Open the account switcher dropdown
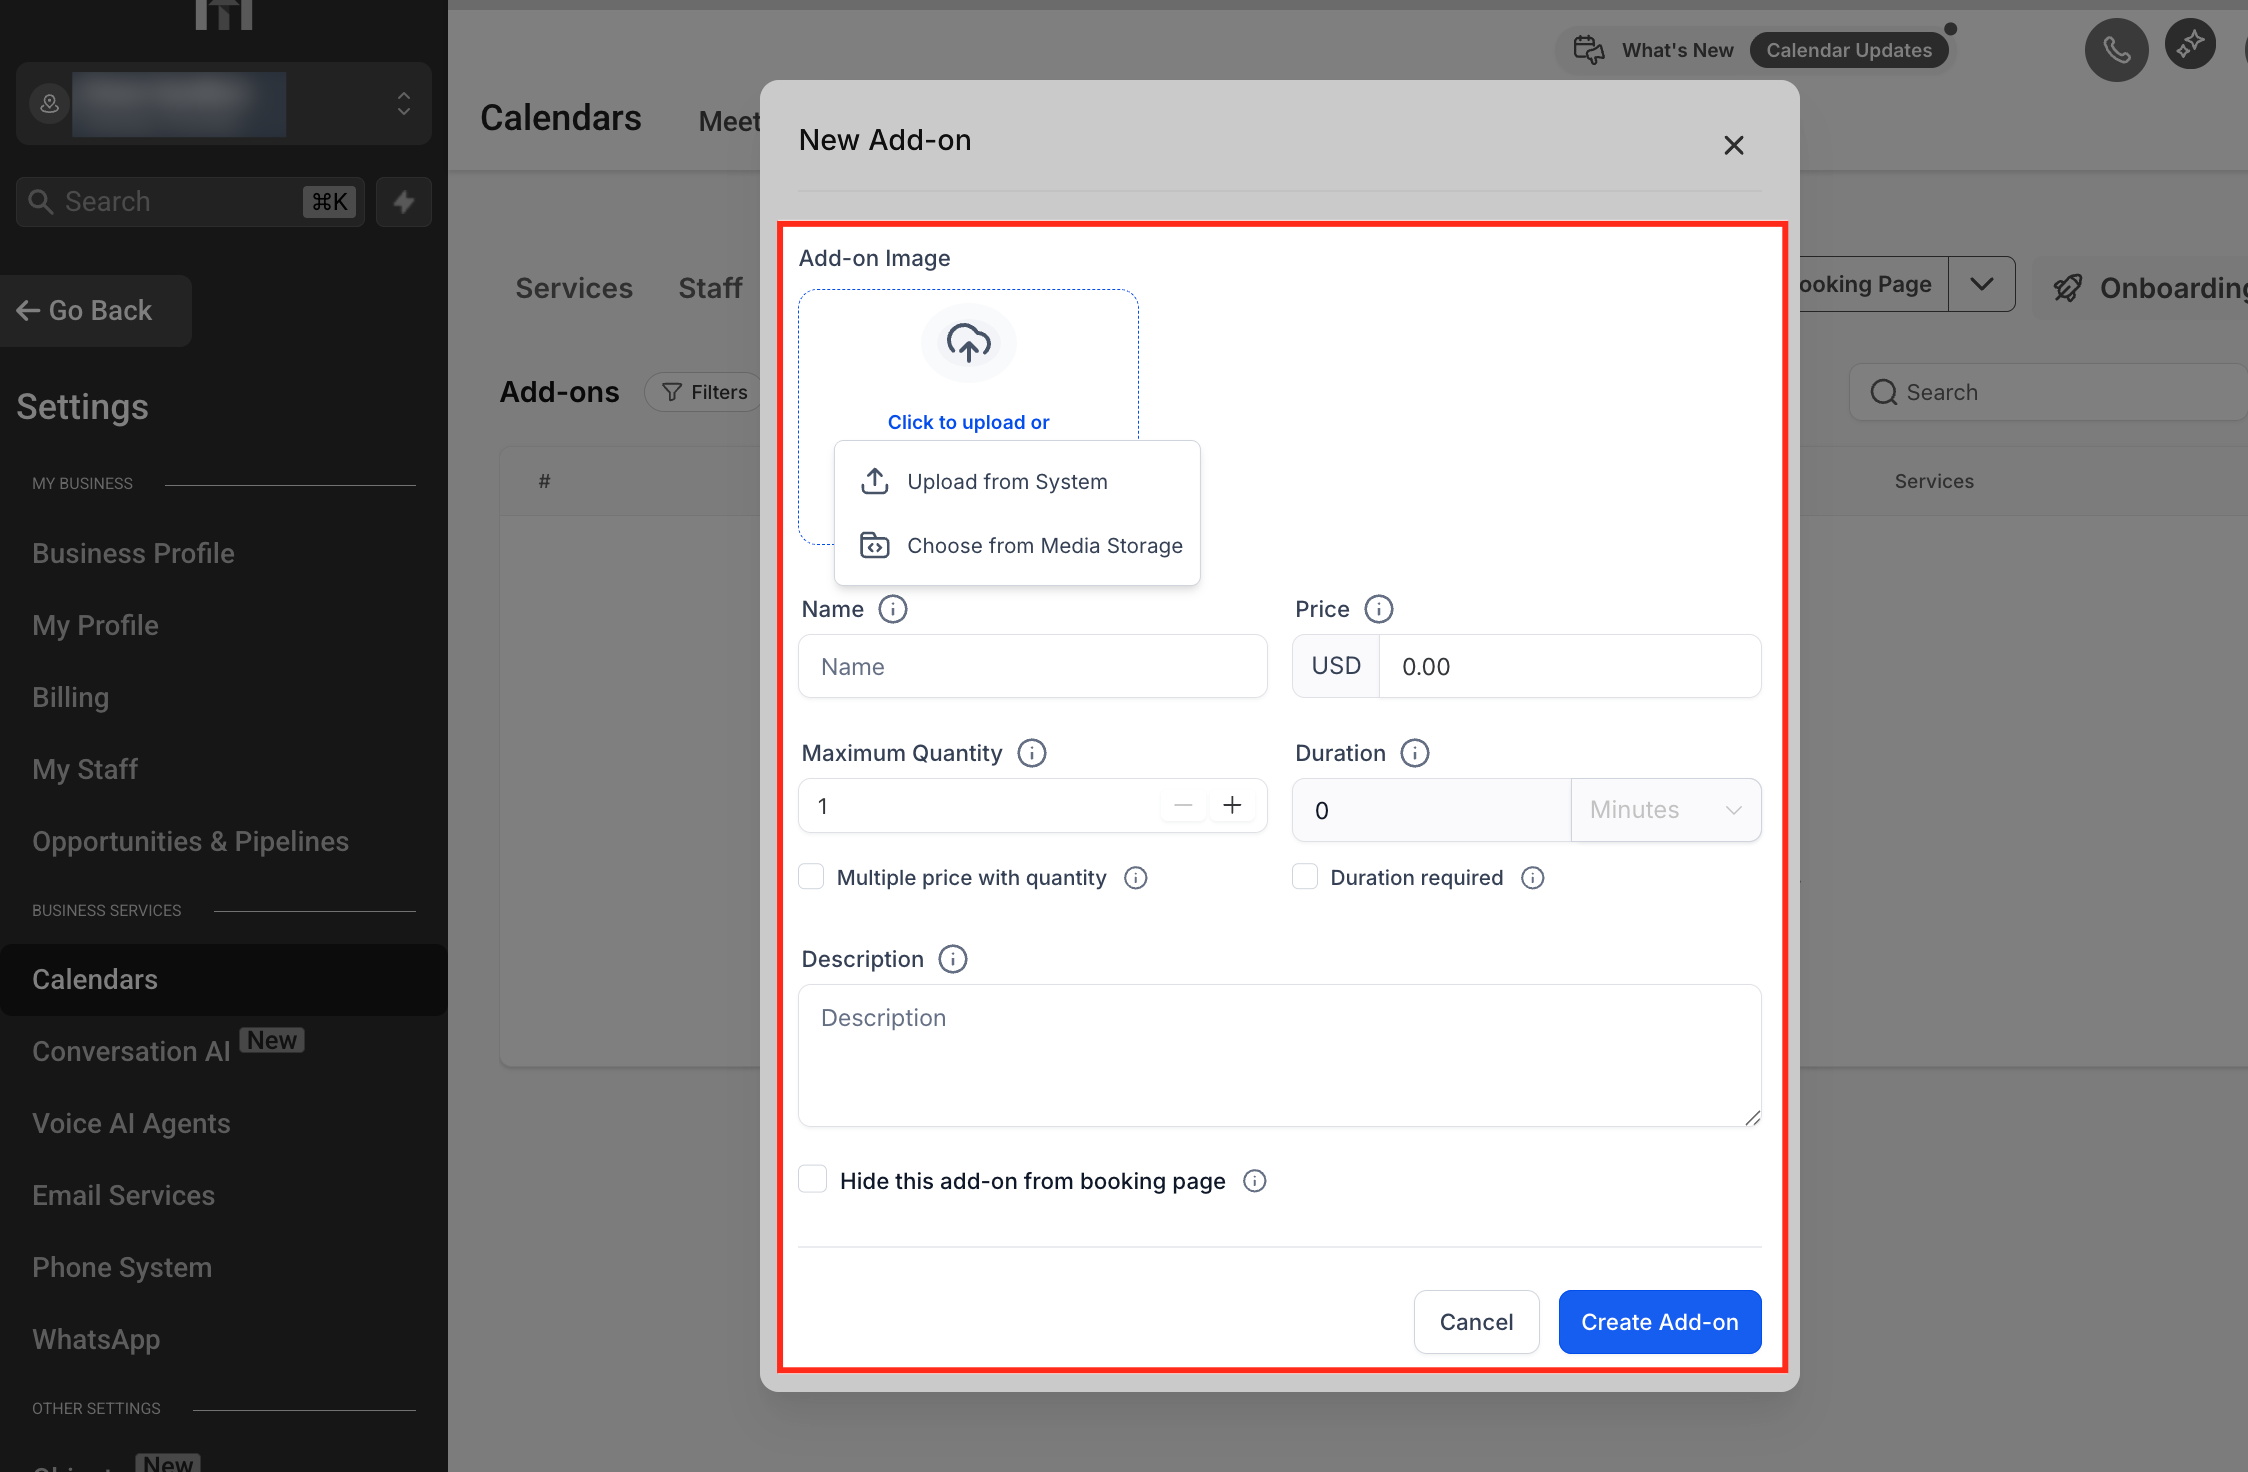 tap(403, 103)
